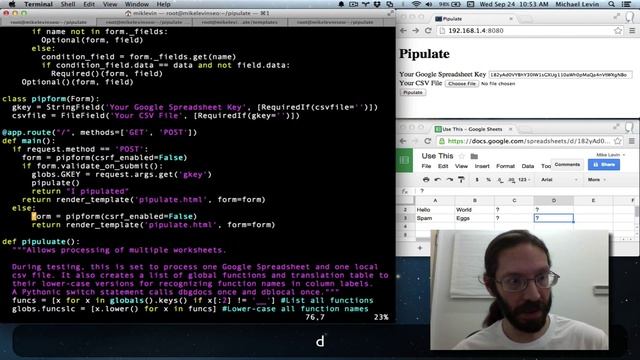Switch to the fourth Terminal tab

click(335, 22)
